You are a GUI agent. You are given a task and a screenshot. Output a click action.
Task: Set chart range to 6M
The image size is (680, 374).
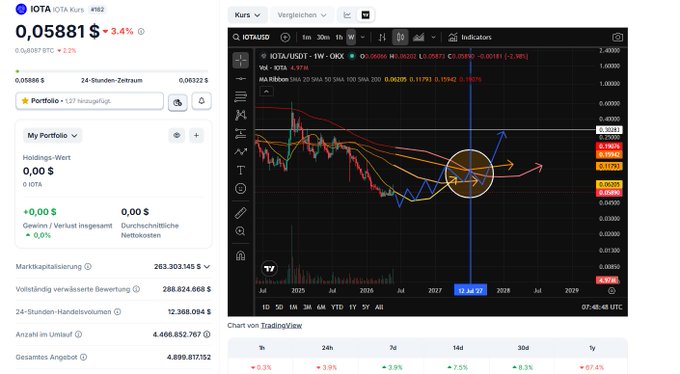click(321, 307)
